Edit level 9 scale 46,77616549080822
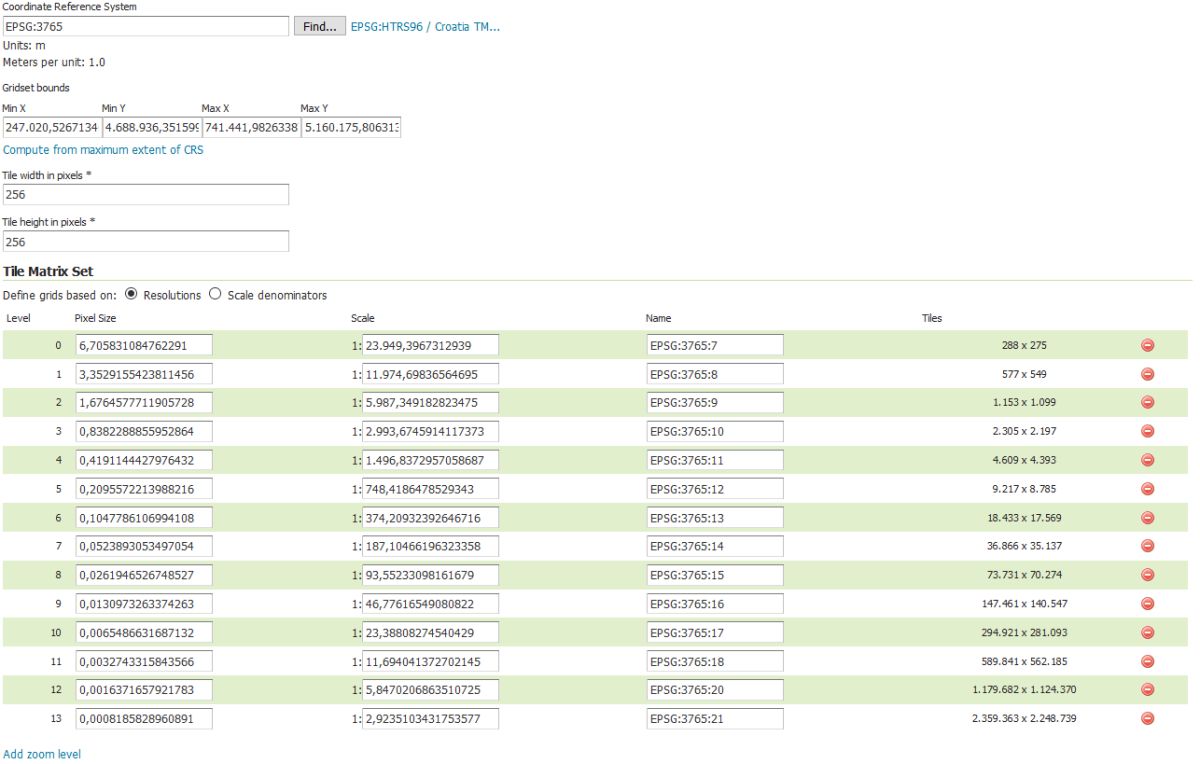This screenshot has height=764, width=1200. click(x=430, y=603)
